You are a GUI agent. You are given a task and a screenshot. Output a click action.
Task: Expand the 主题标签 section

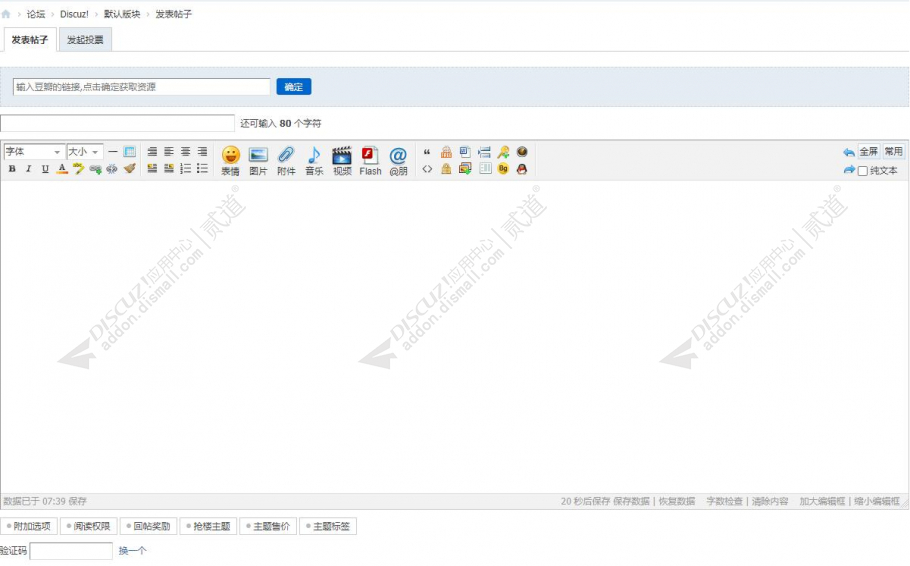328,527
